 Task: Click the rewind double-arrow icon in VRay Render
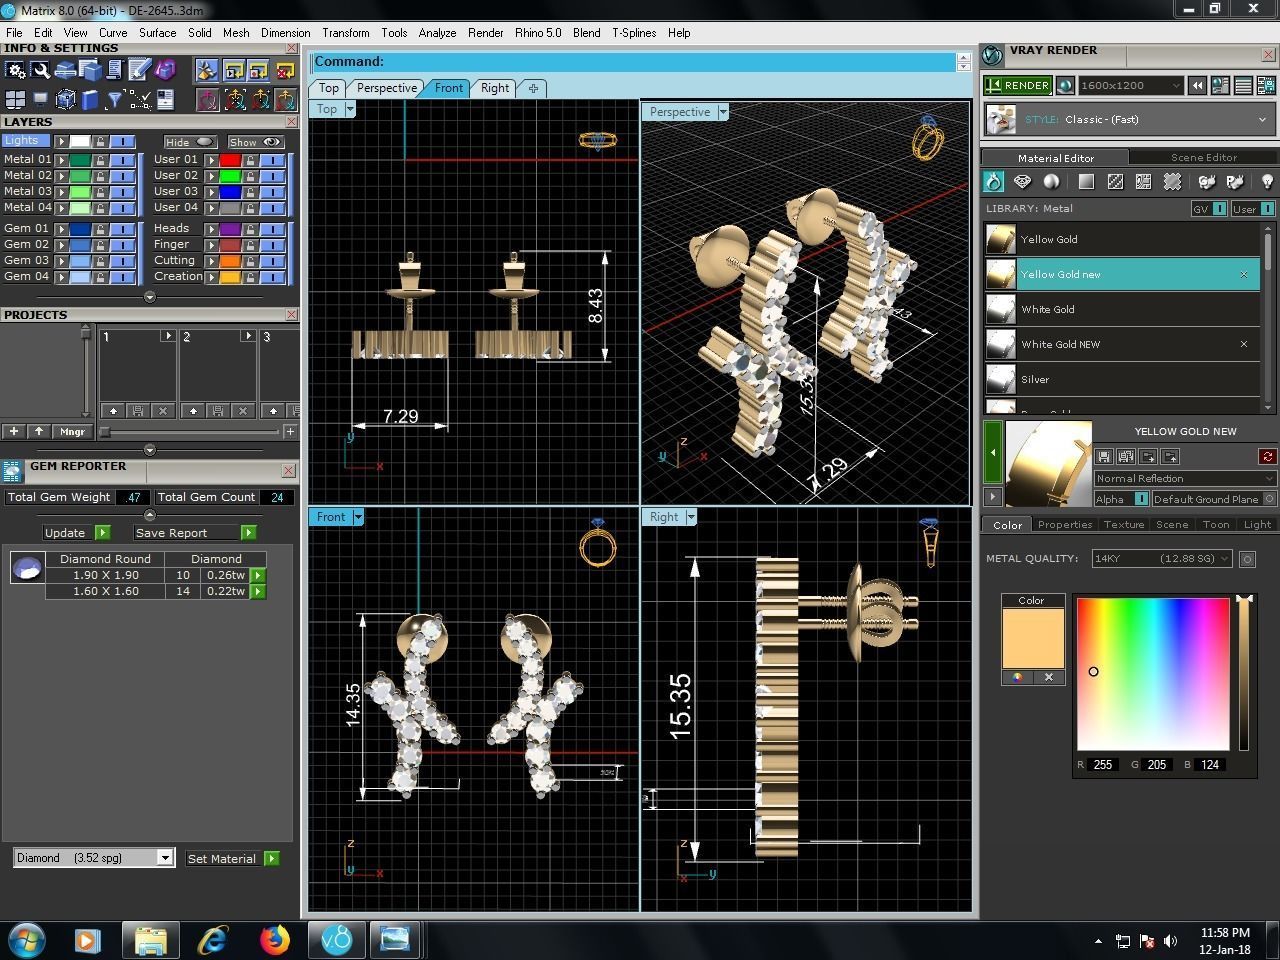(x=1197, y=86)
